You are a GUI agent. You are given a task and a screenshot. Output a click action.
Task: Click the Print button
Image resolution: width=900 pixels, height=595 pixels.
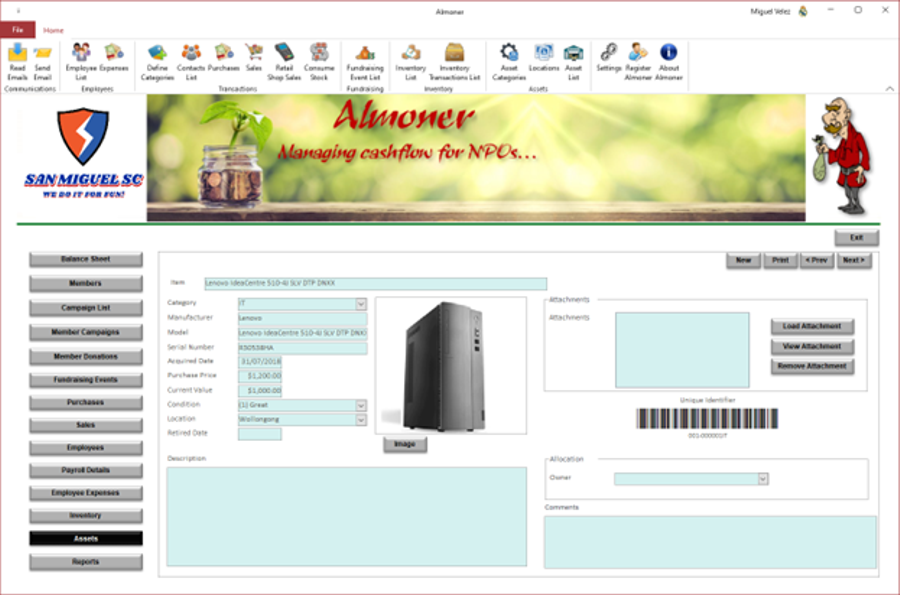[x=780, y=260]
